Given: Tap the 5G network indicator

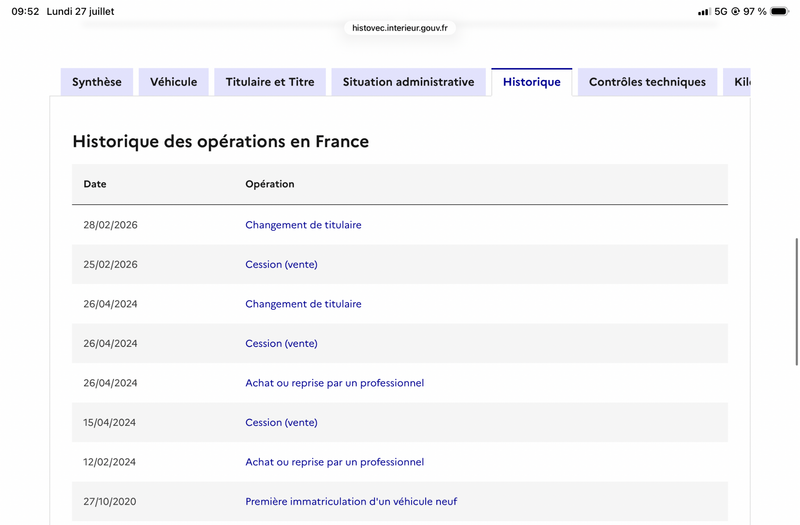Looking at the screenshot, I should click(x=721, y=11).
